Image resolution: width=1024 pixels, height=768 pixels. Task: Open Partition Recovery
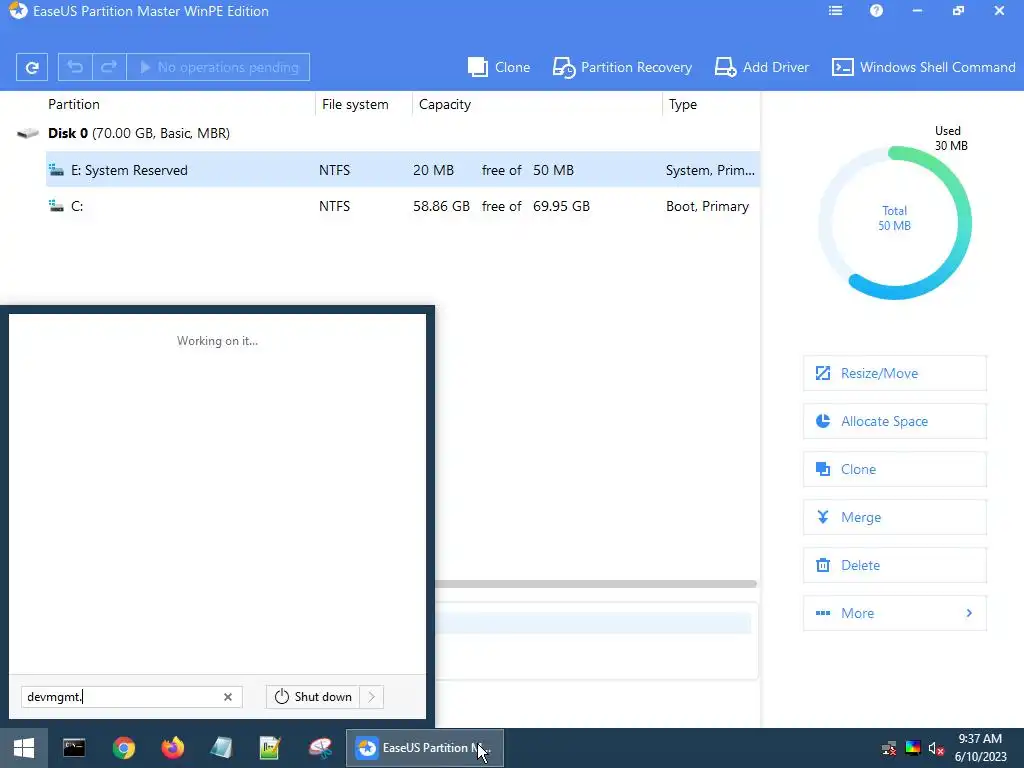pyautogui.click(x=622, y=67)
